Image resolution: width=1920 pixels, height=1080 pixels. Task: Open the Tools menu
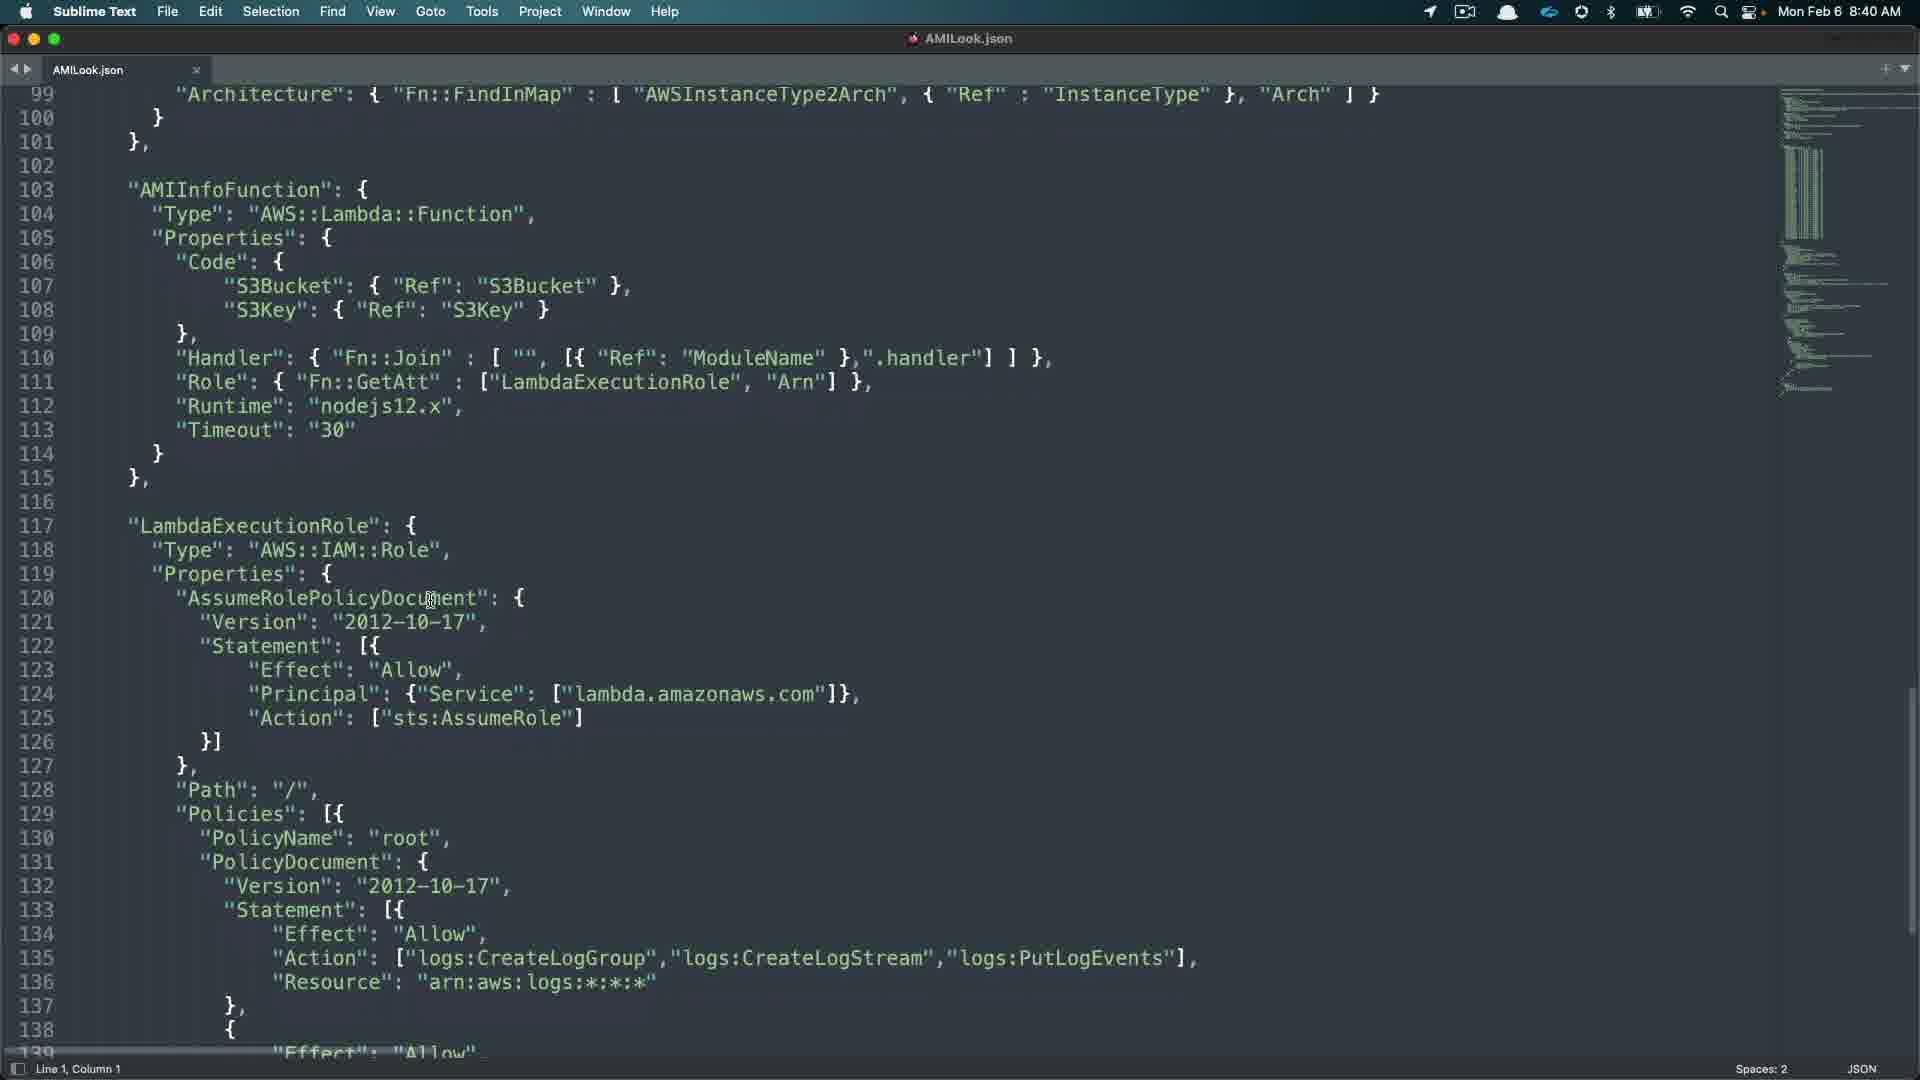coord(481,12)
